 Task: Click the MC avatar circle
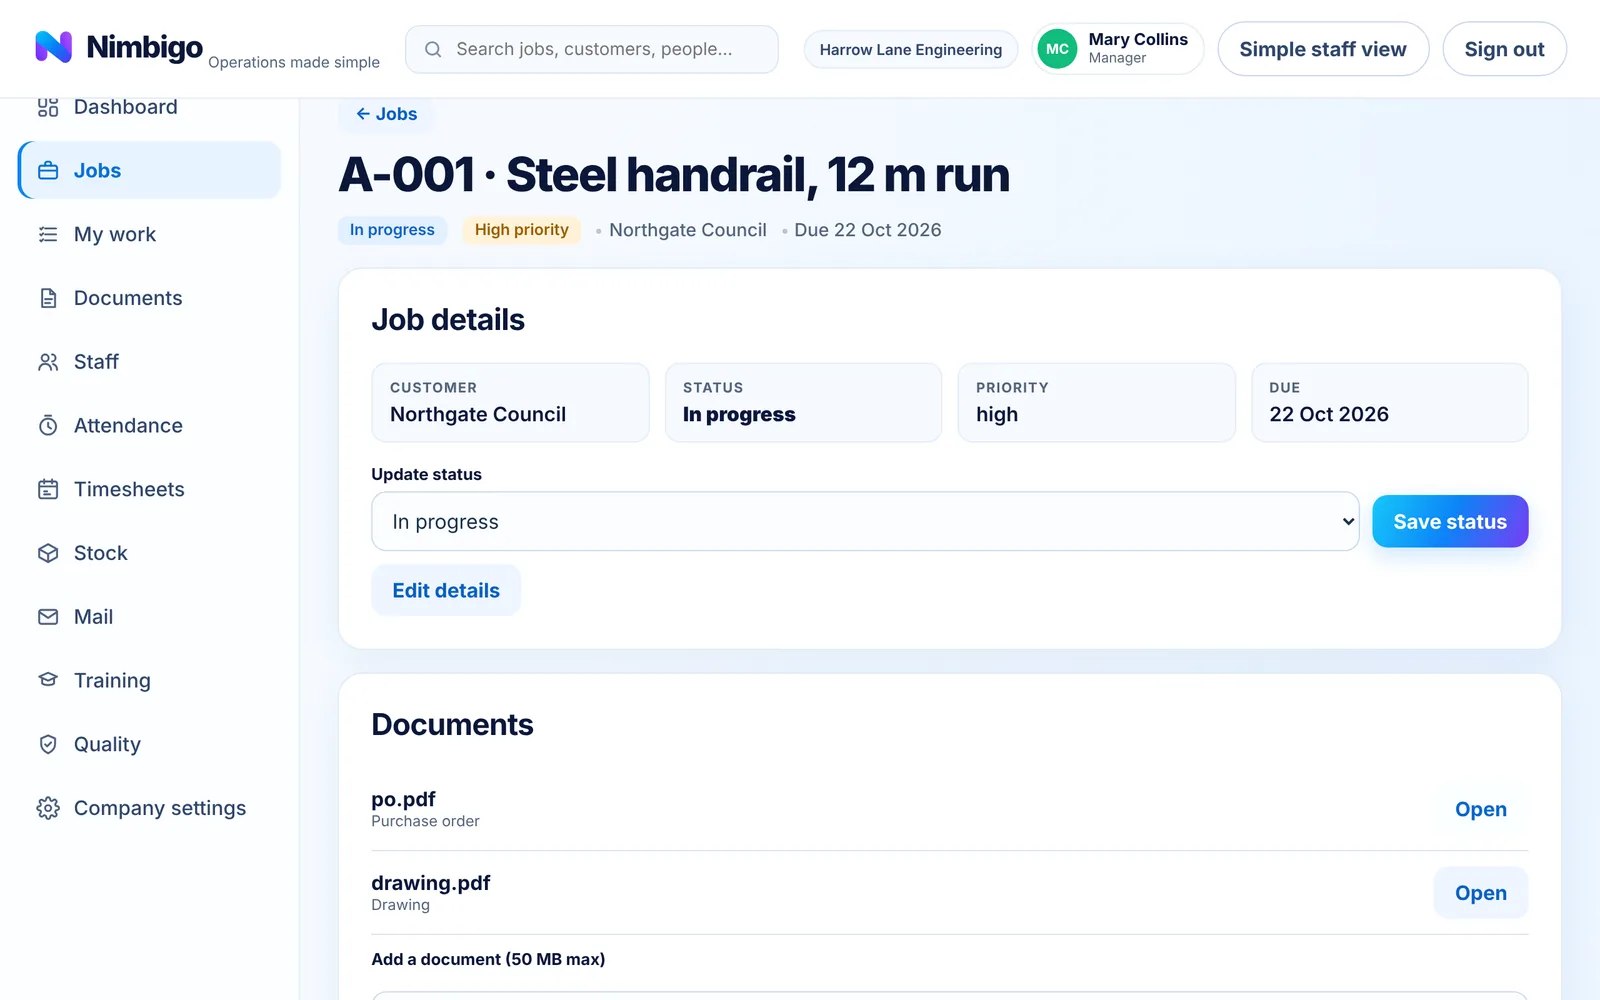click(1057, 49)
